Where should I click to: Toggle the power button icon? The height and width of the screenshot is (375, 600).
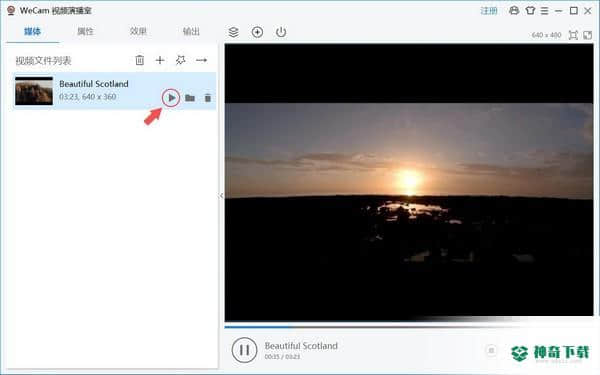(281, 32)
